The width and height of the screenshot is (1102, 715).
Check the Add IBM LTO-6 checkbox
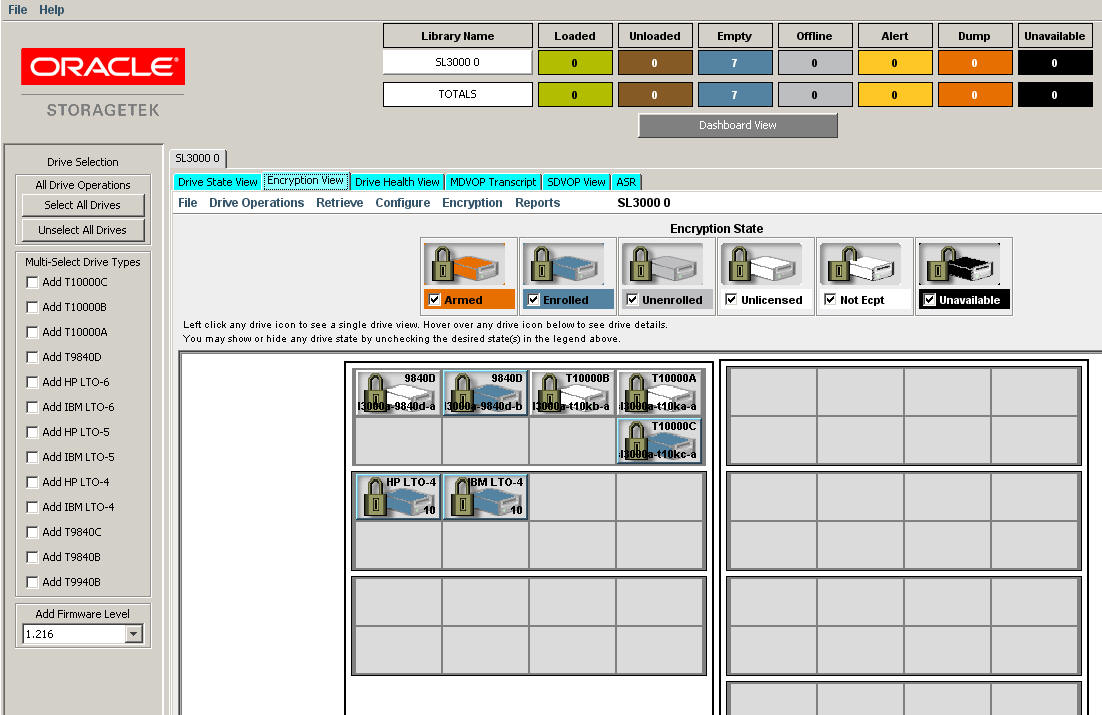point(32,407)
